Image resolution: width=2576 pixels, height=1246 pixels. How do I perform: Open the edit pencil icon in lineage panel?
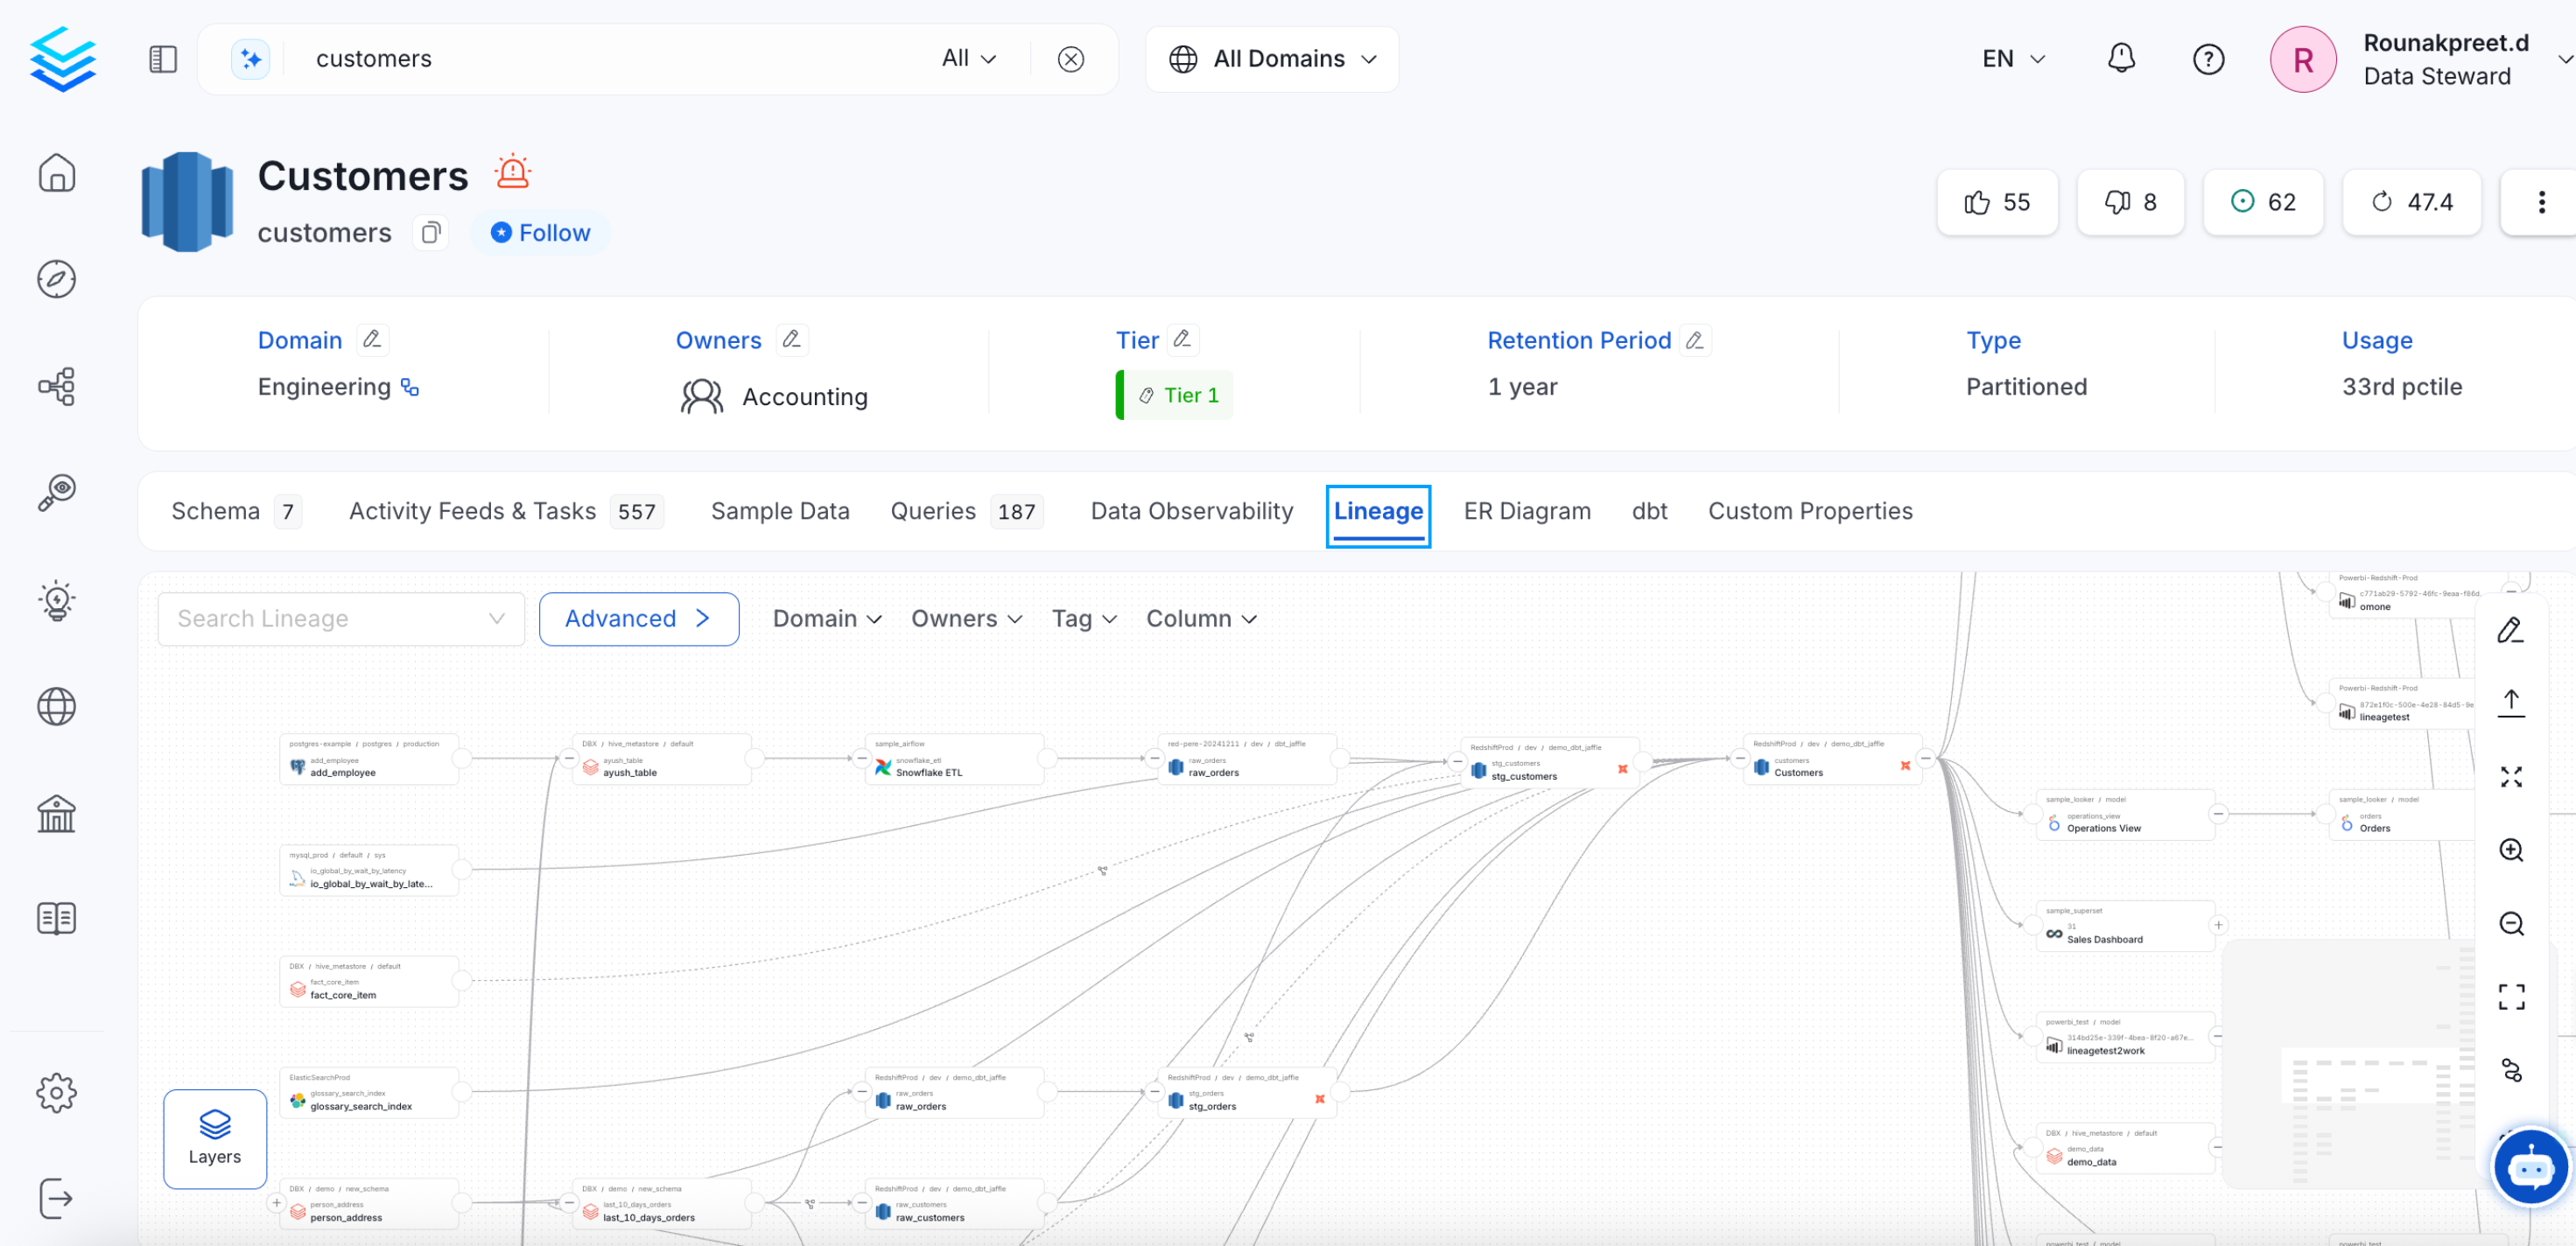[2511, 630]
